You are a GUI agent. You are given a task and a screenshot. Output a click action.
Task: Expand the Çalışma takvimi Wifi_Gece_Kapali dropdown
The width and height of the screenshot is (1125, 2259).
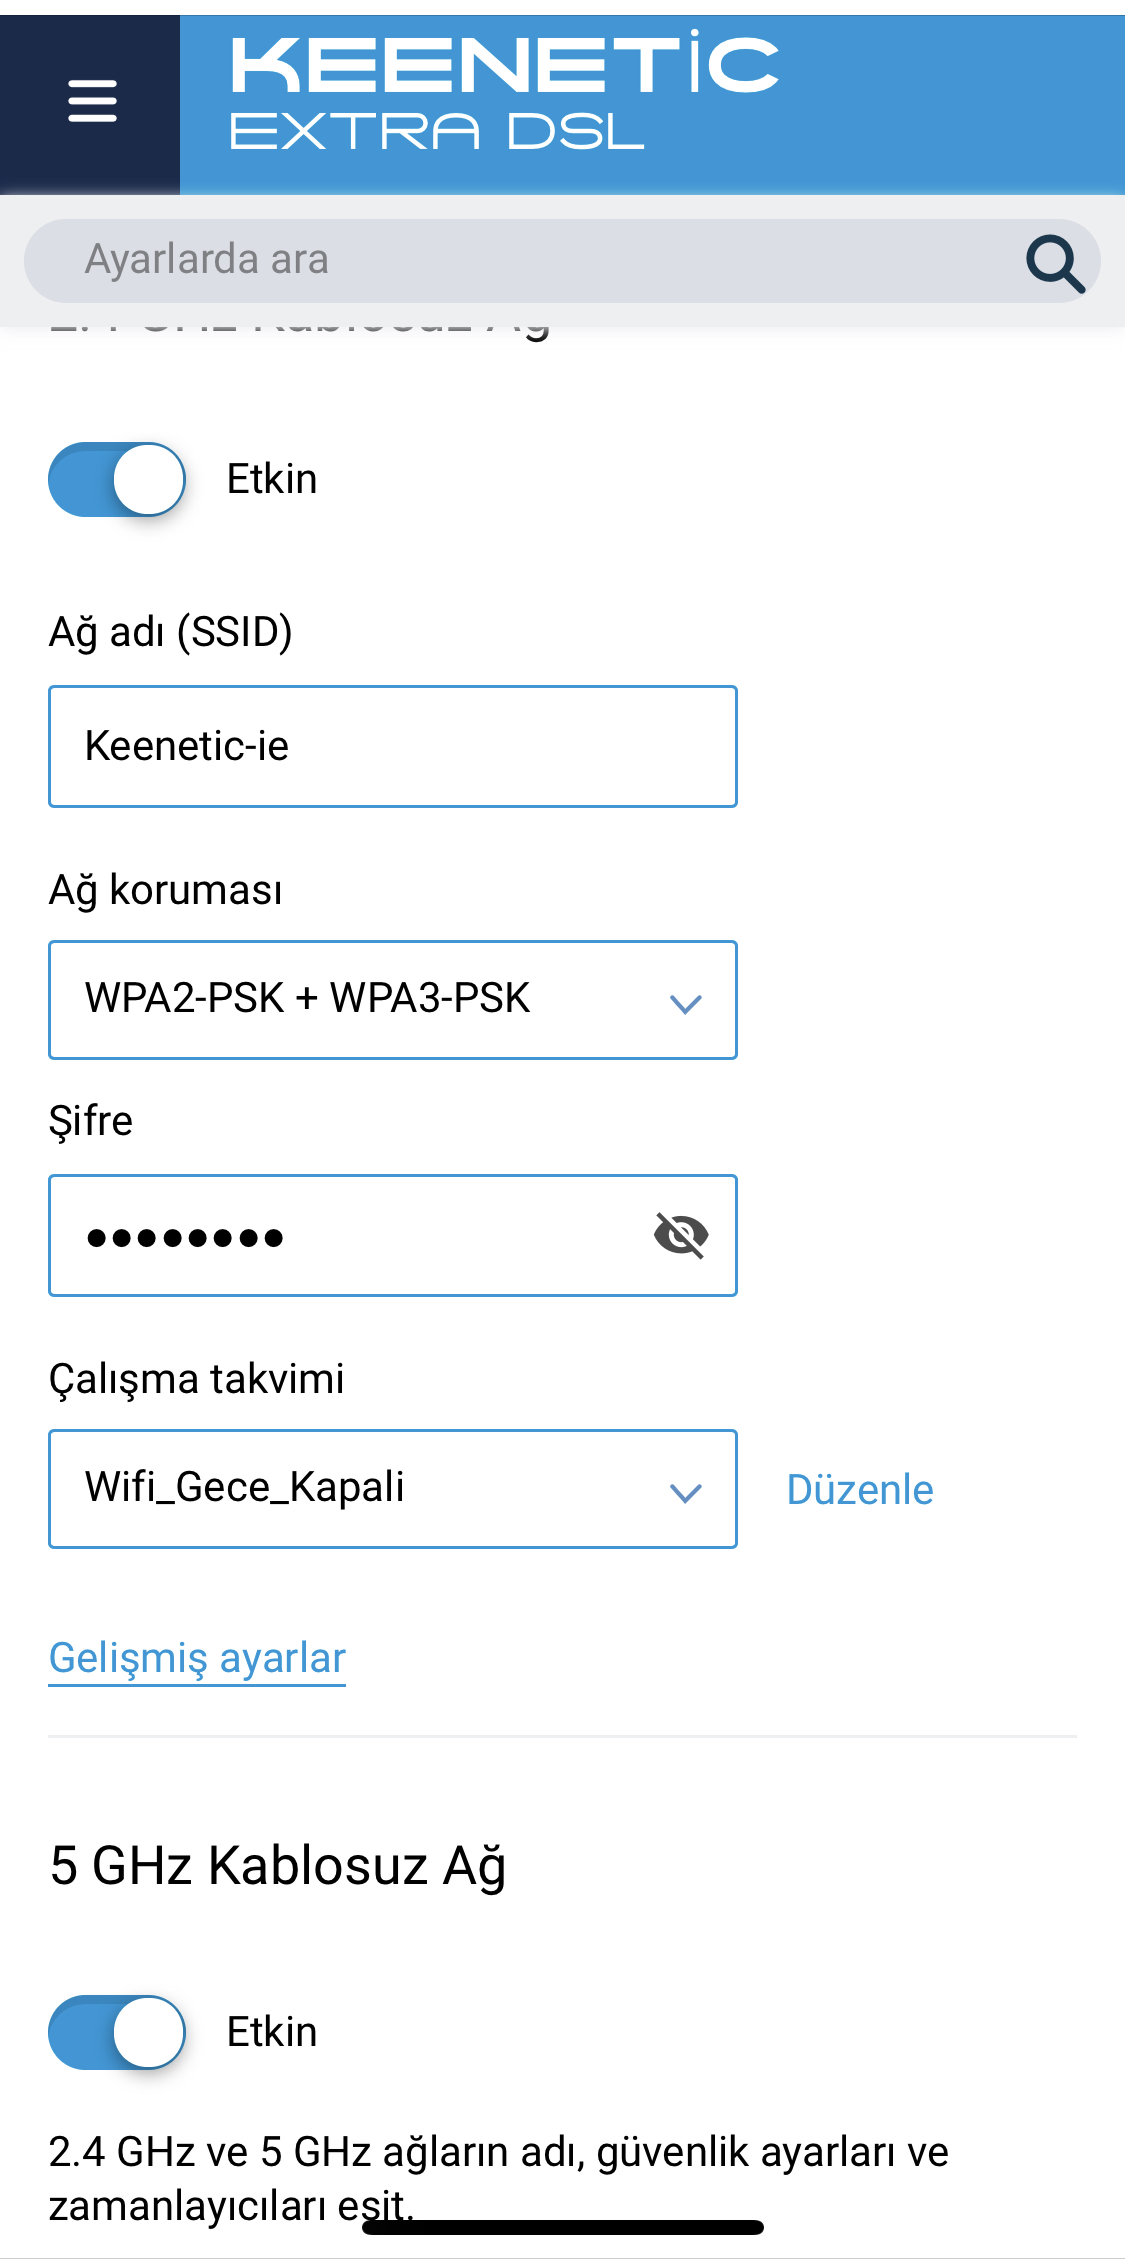[393, 1489]
